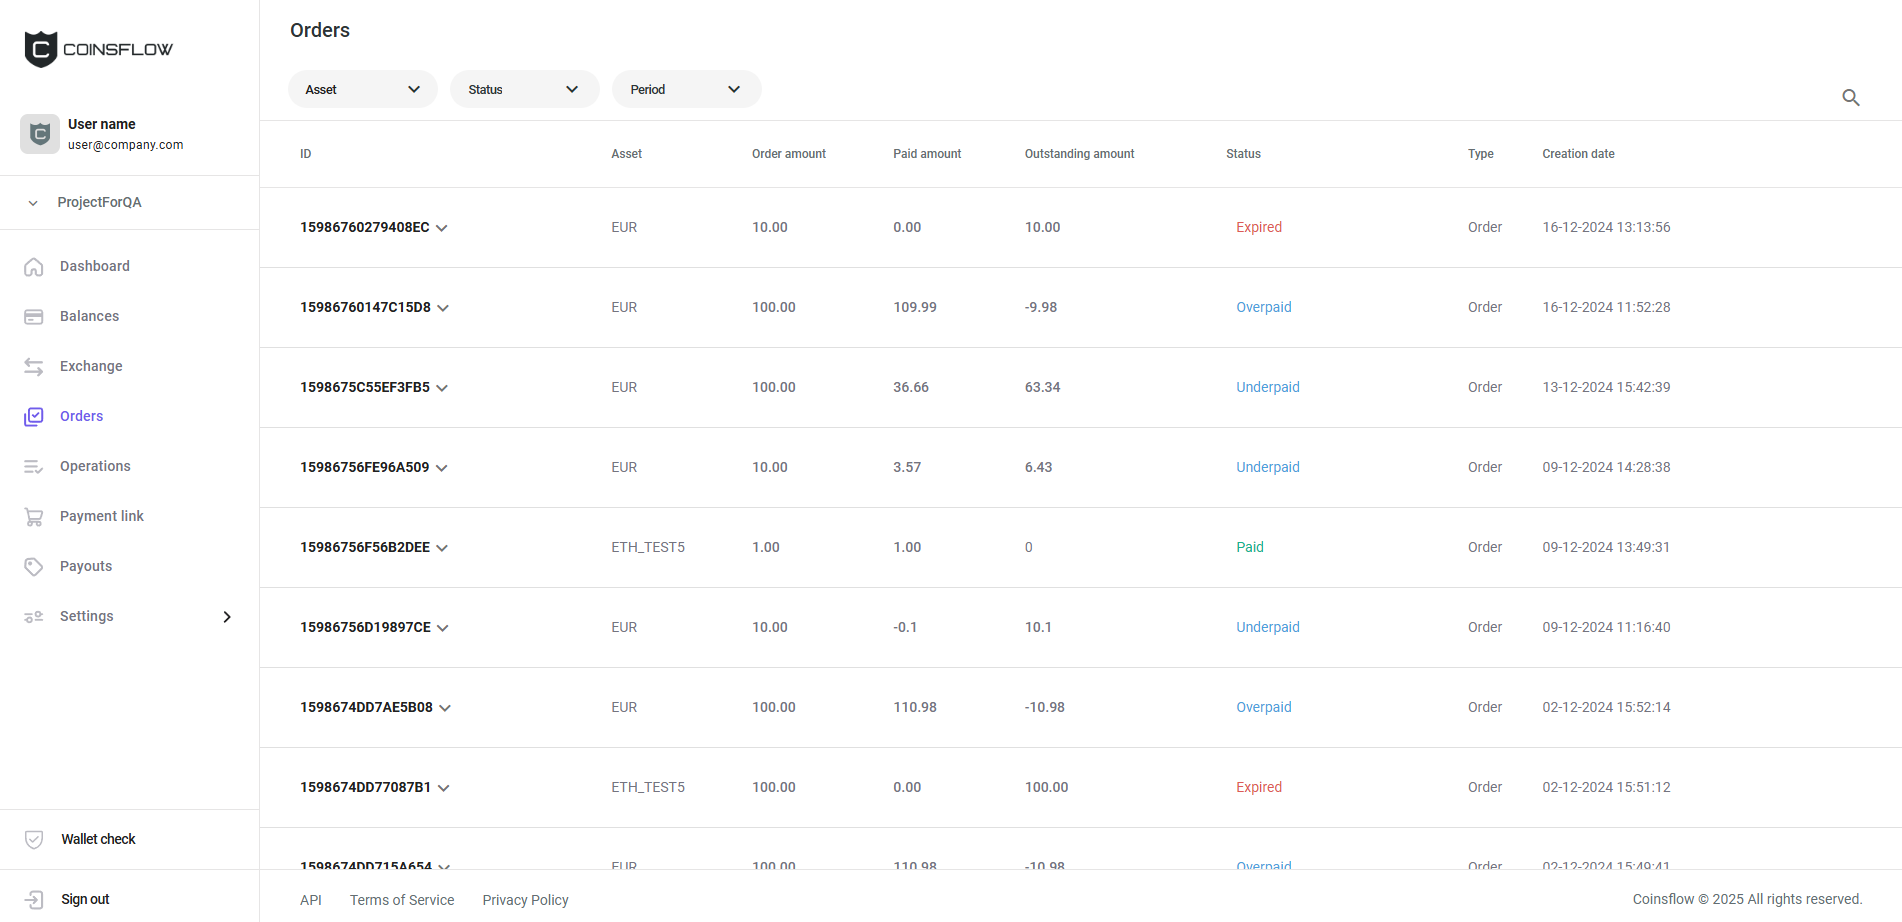
Task: Click the Payouts tag icon
Action: 34,567
